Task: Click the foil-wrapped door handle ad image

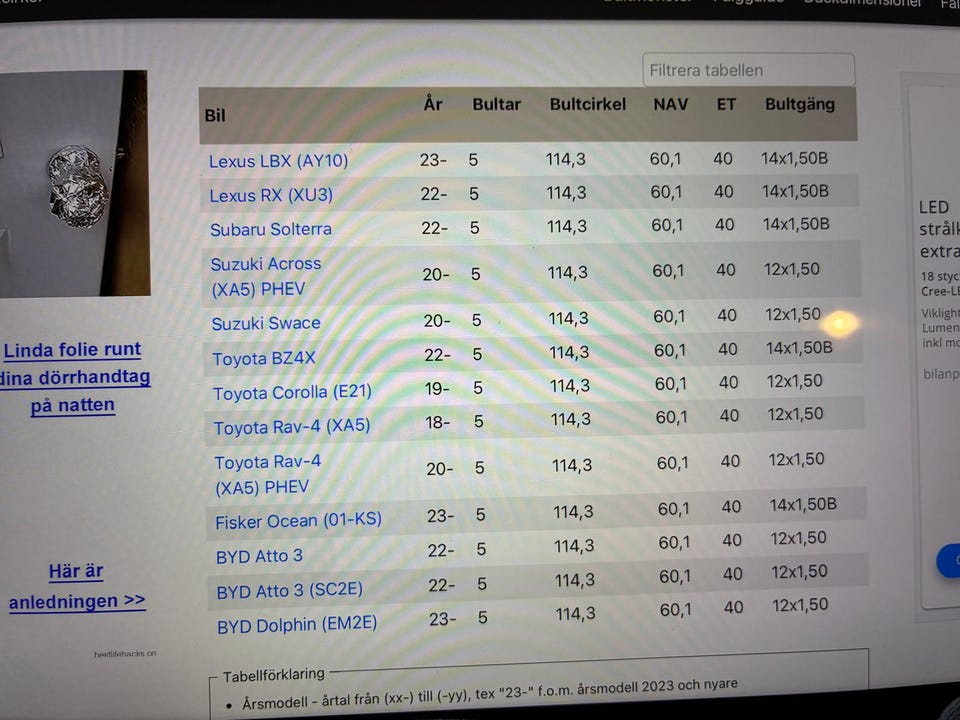Action: pos(75,183)
